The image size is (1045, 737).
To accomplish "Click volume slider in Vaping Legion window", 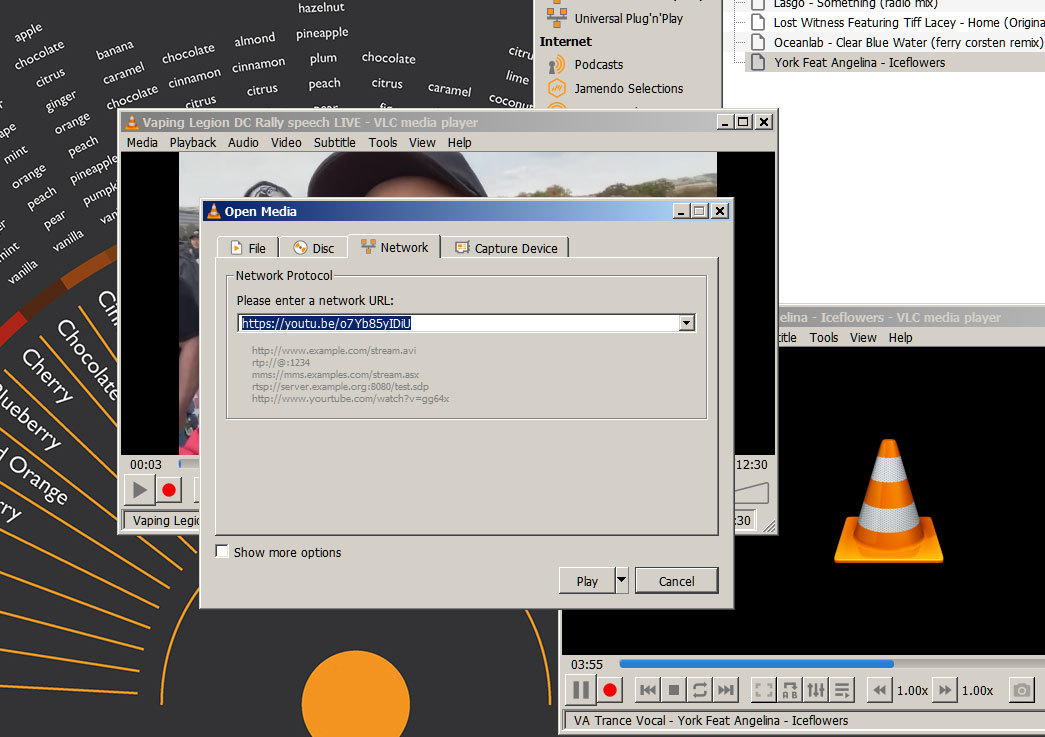I will pos(751,493).
